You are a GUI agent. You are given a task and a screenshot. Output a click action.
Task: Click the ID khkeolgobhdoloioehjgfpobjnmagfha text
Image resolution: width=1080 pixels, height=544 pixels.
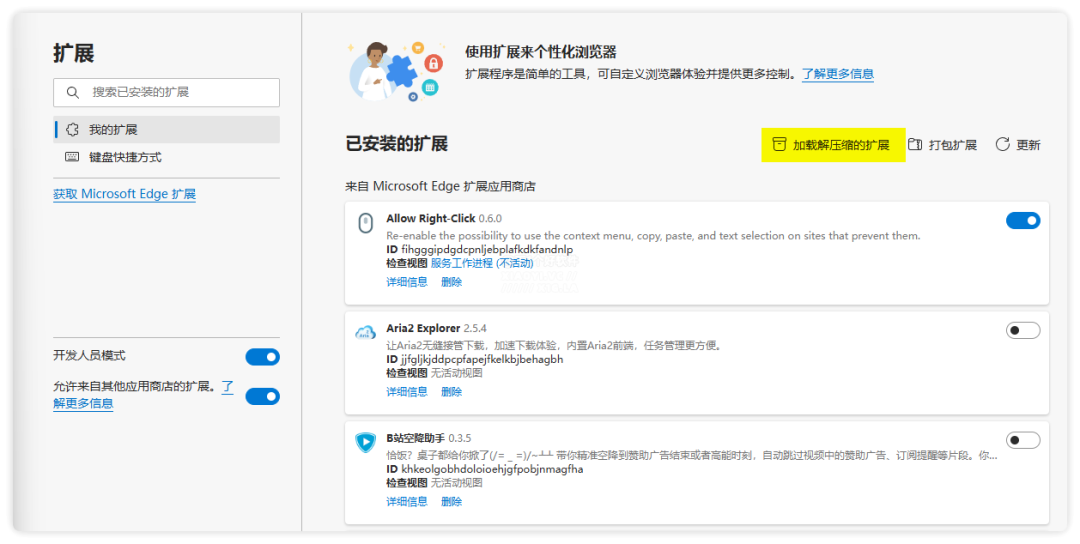(x=485, y=470)
